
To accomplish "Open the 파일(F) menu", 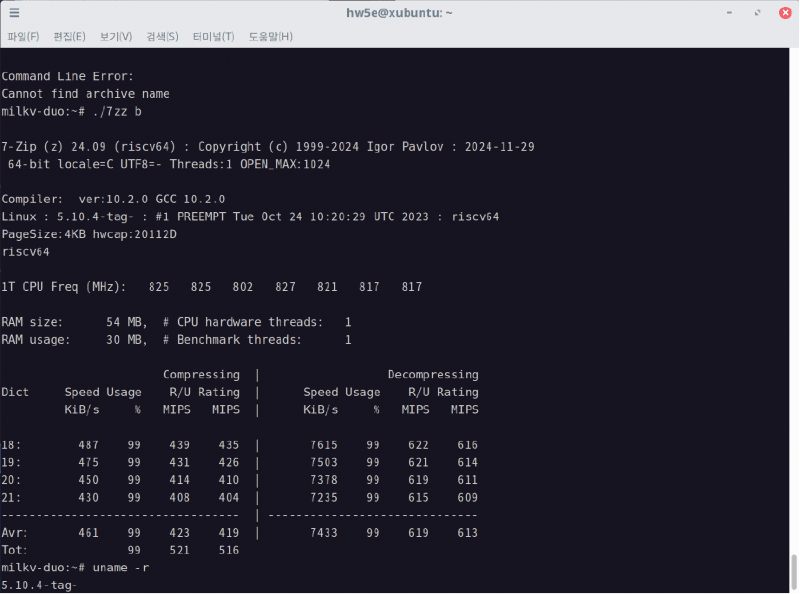I will (x=23, y=36).
